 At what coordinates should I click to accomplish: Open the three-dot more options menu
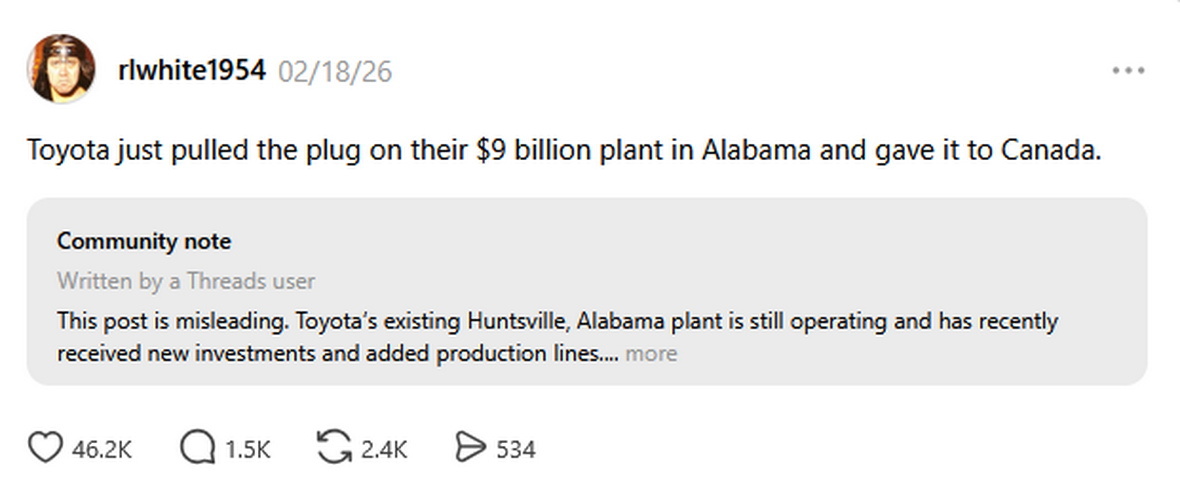coord(1127,71)
